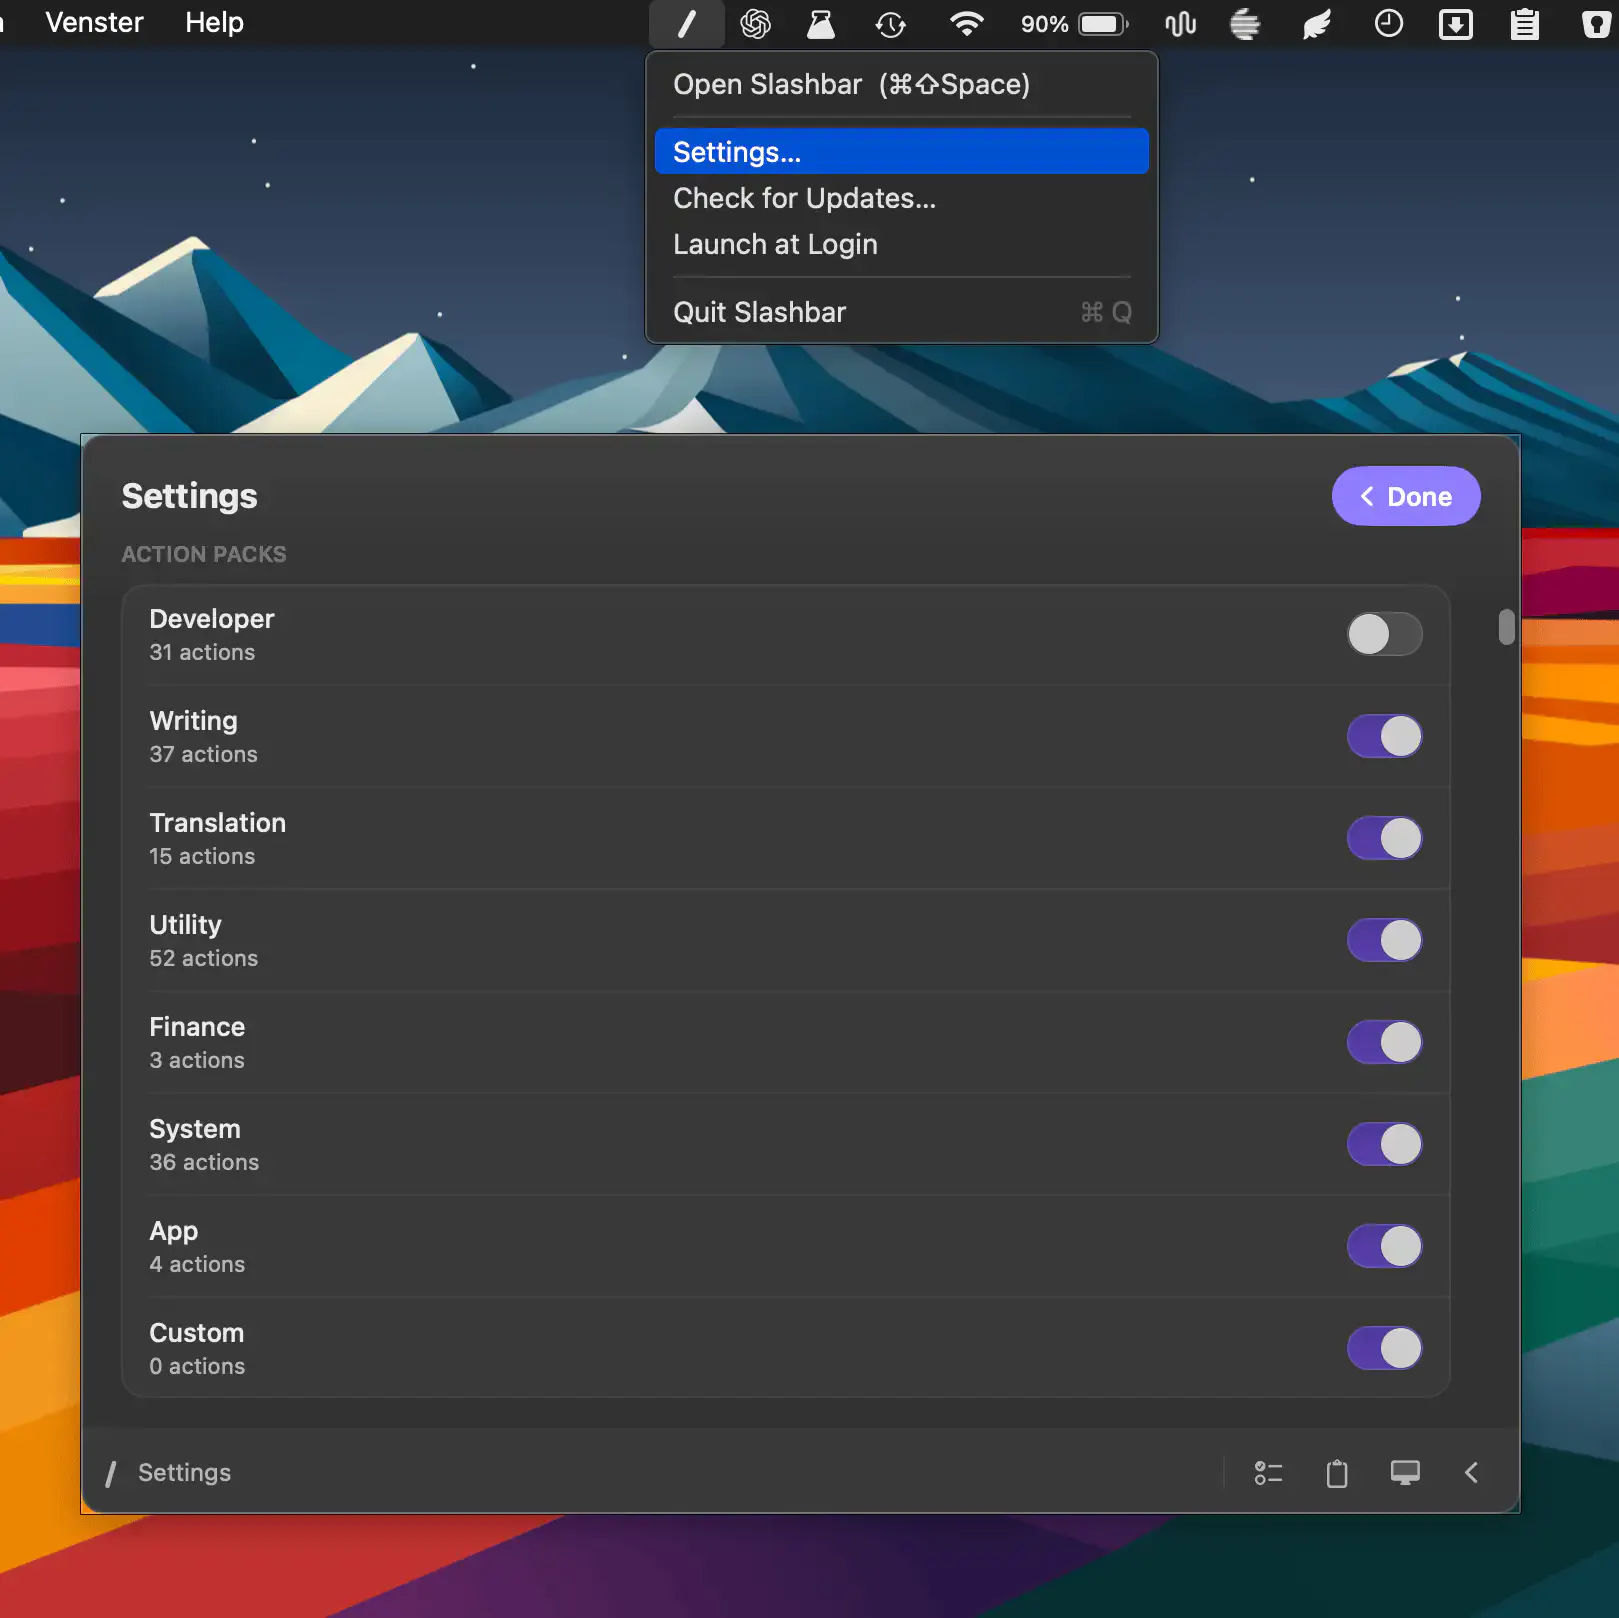The width and height of the screenshot is (1619, 1618).
Task: Choose Open Slashbar from the menu
Action: [901, 85]
